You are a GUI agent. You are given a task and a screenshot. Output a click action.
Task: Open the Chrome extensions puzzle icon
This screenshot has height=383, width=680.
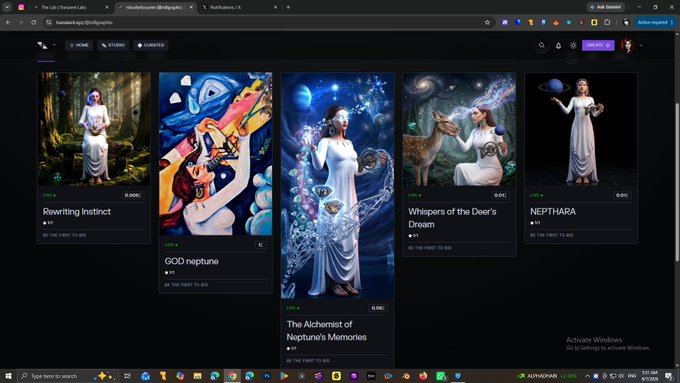(x=607, y=22)
